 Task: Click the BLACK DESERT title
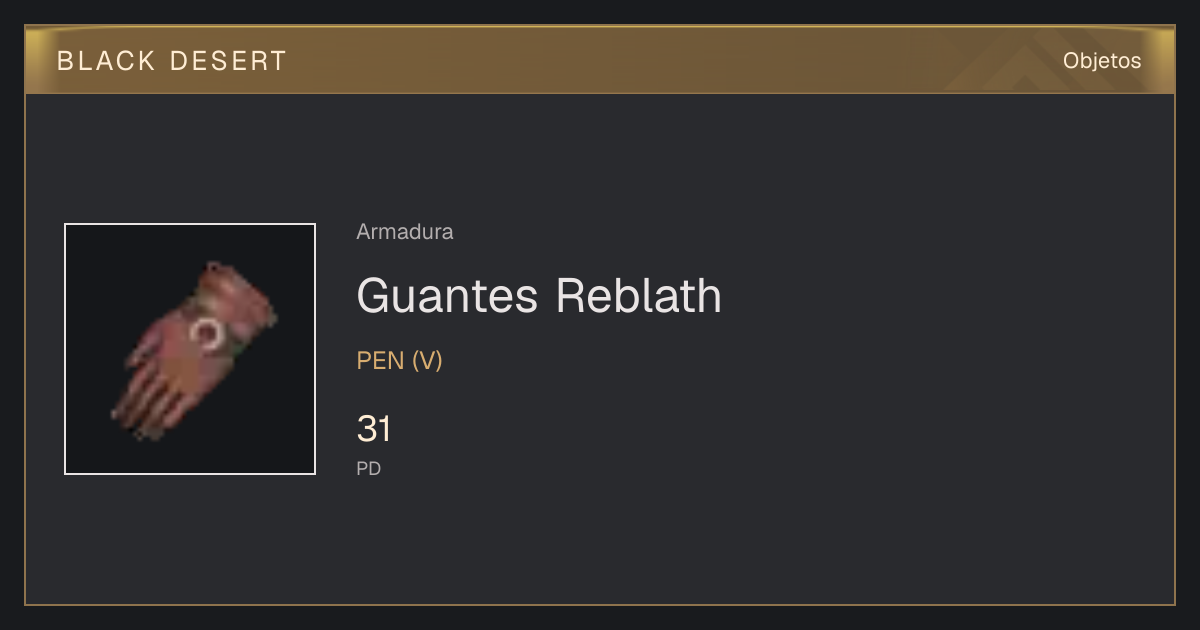coord(172,61)
